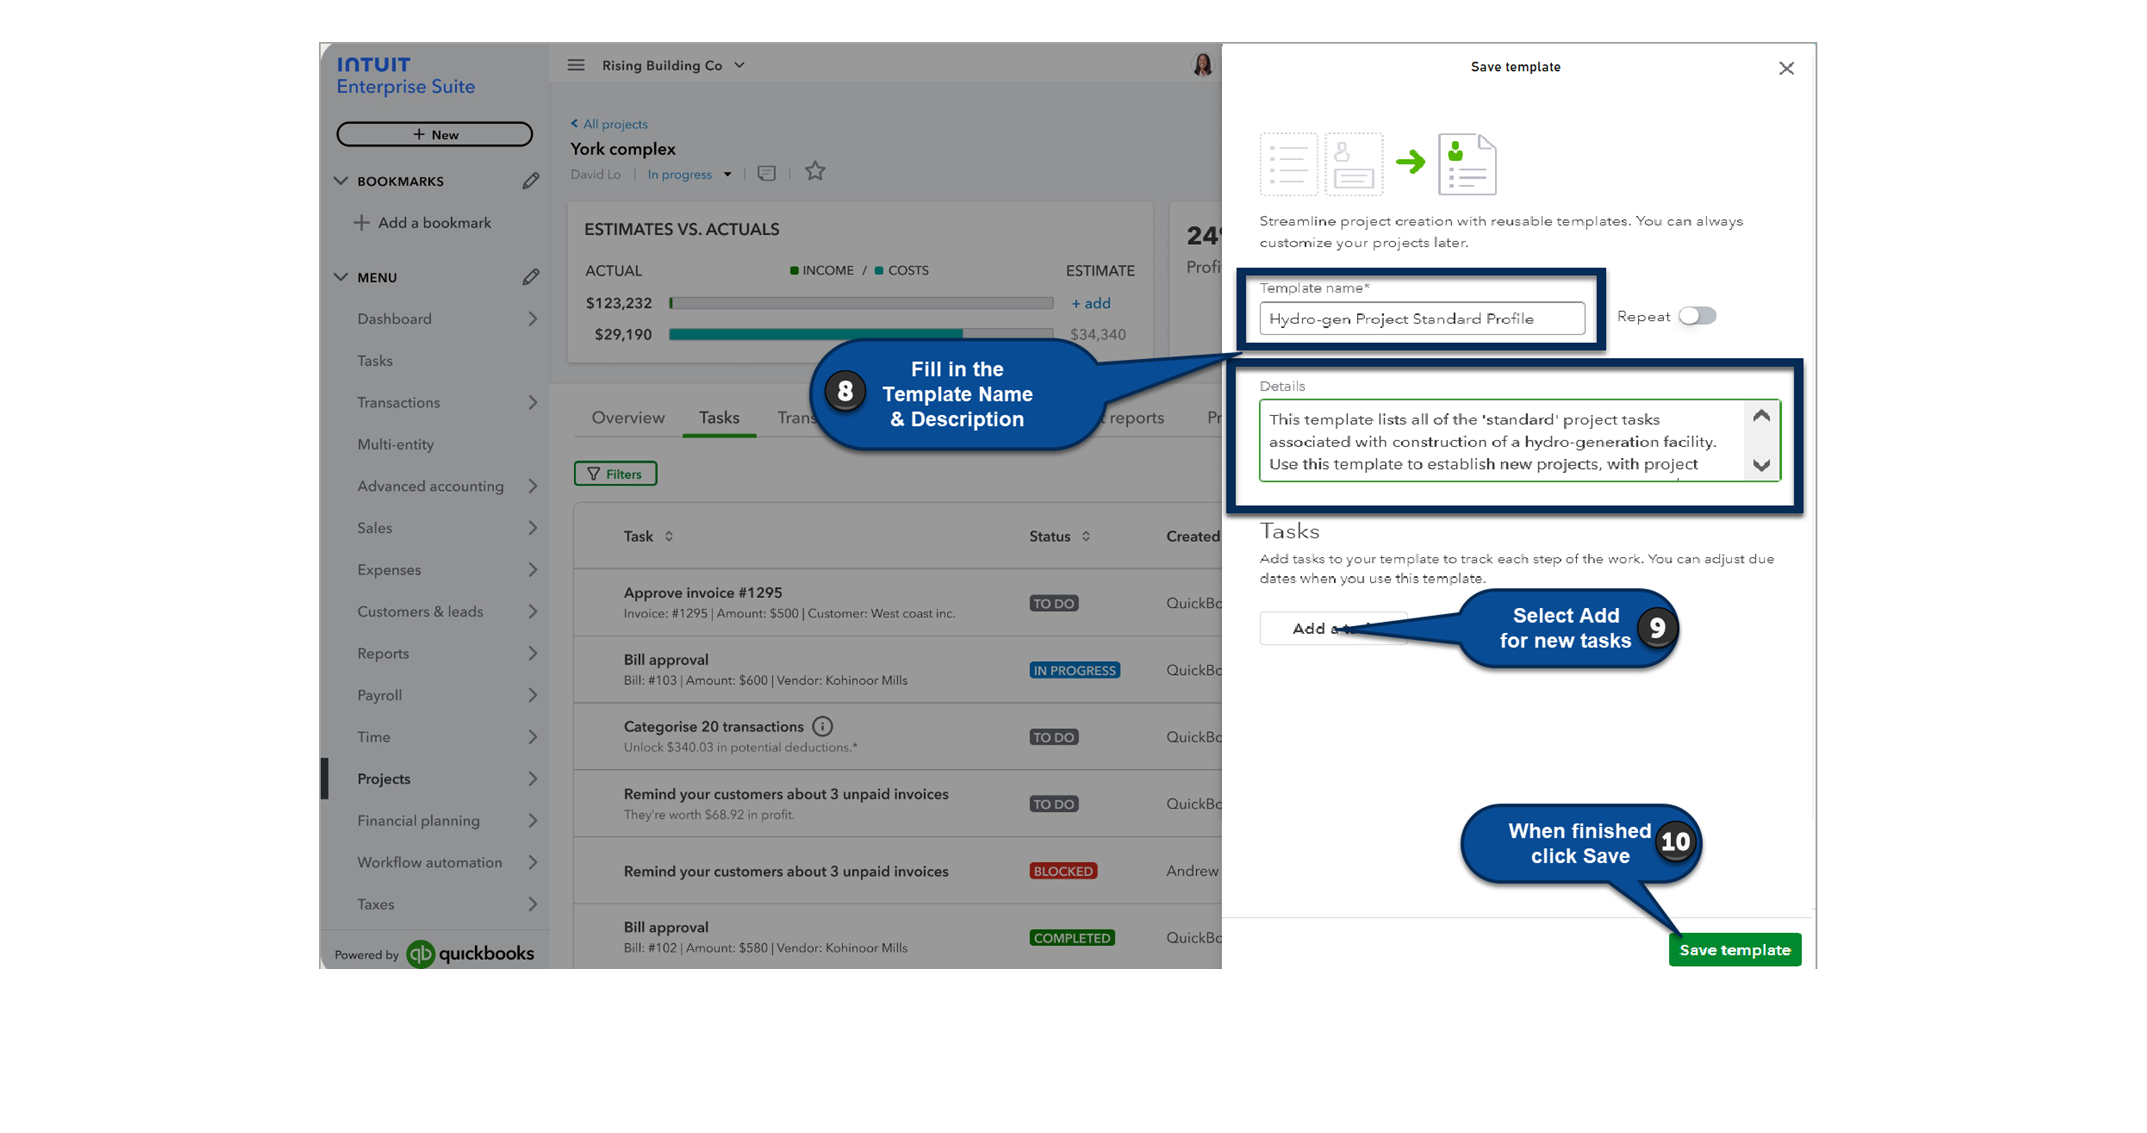The height and width of the screenshot is (1133, 2147).
Task: Click the hamburger menu beside Rising Building Co
Action: (x=576, y=64)
